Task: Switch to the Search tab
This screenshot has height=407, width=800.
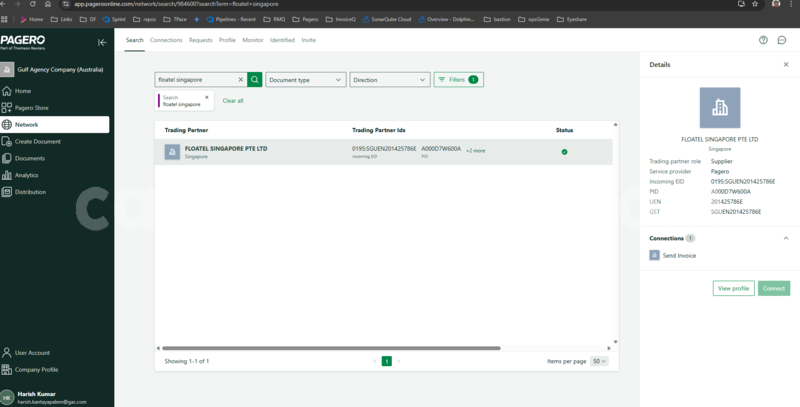Action: click(x=135, y=40)
